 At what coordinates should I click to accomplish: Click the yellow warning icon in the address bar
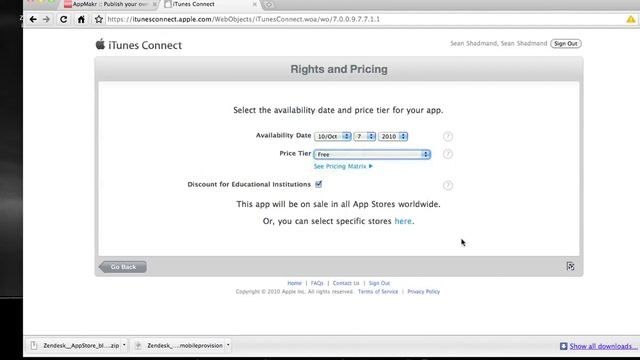click(x=631, y=19)
